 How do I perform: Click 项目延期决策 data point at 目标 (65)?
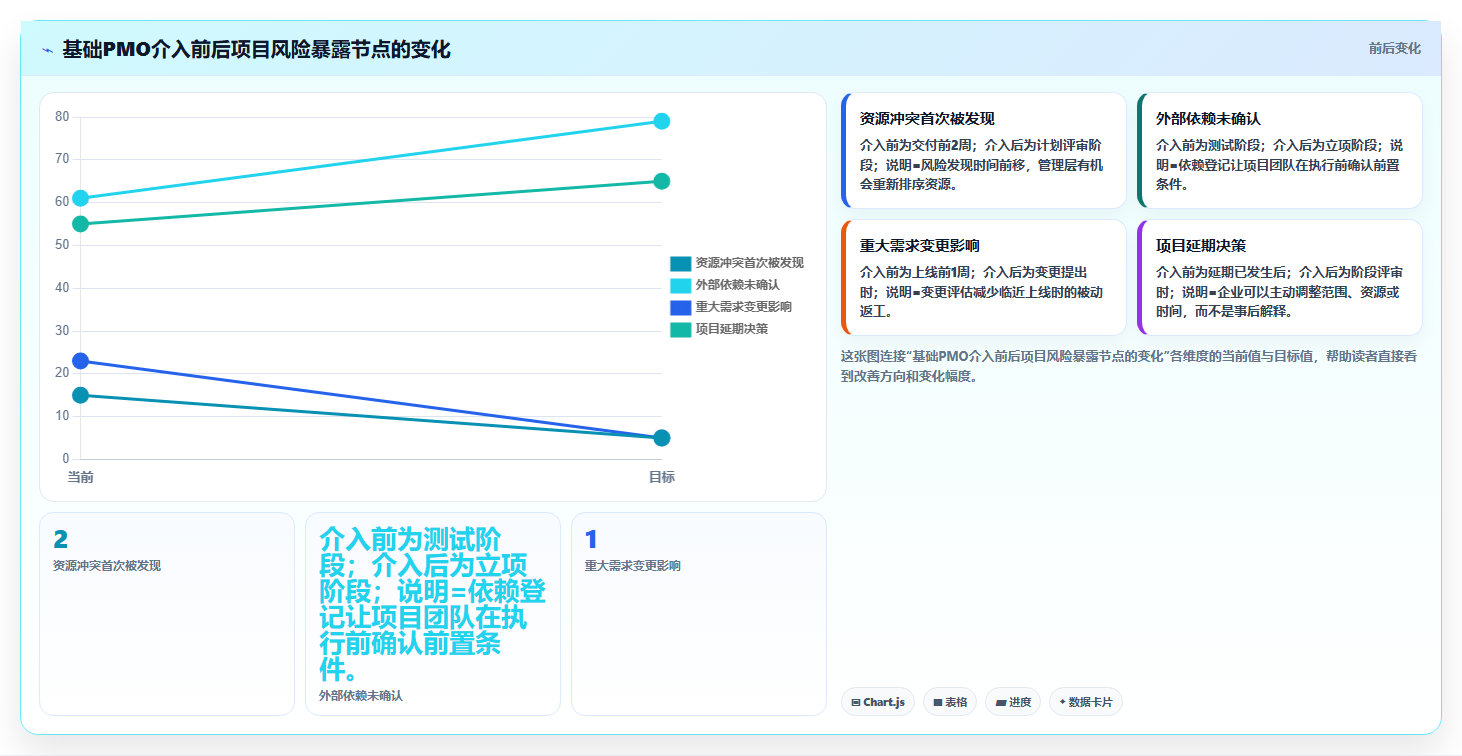661,181
